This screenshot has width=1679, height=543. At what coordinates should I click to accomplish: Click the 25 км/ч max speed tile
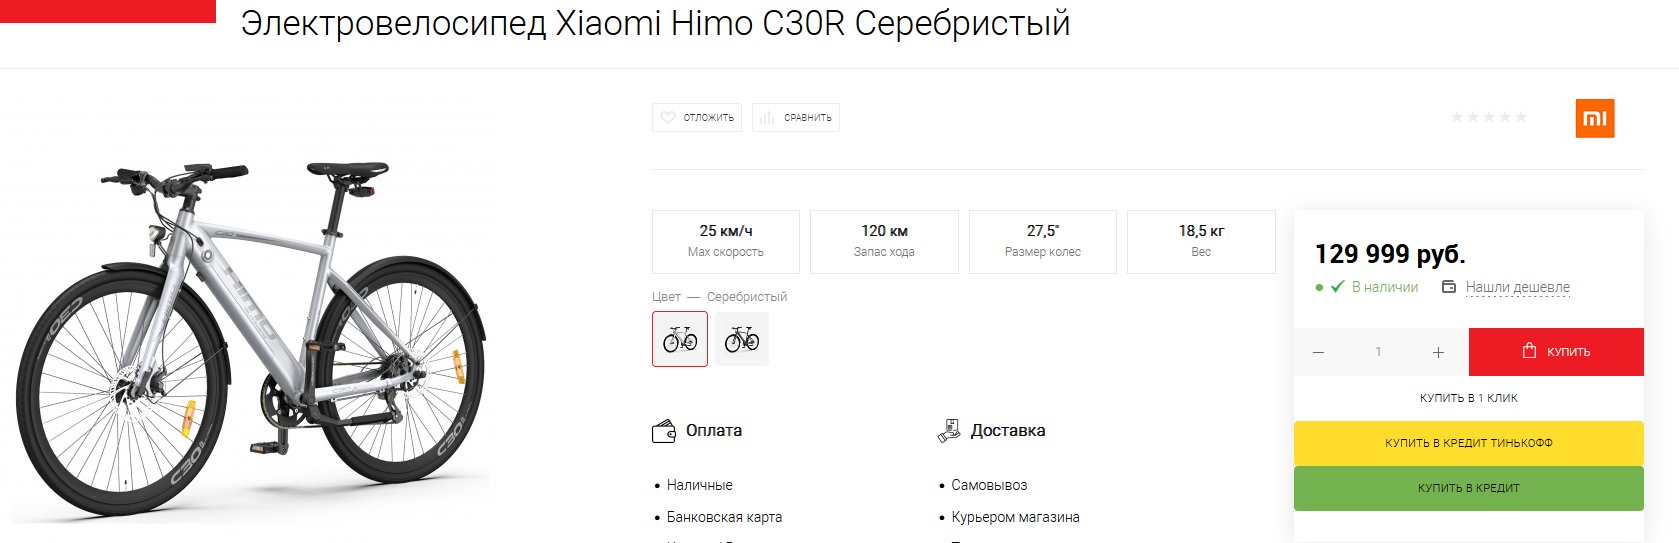(726, 242)
